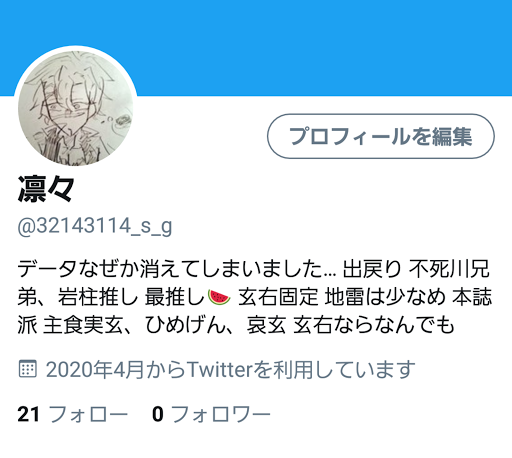Click 玄右固定 in the bio
The height and width of the screenshot is (458, 512).
point(278,297)
